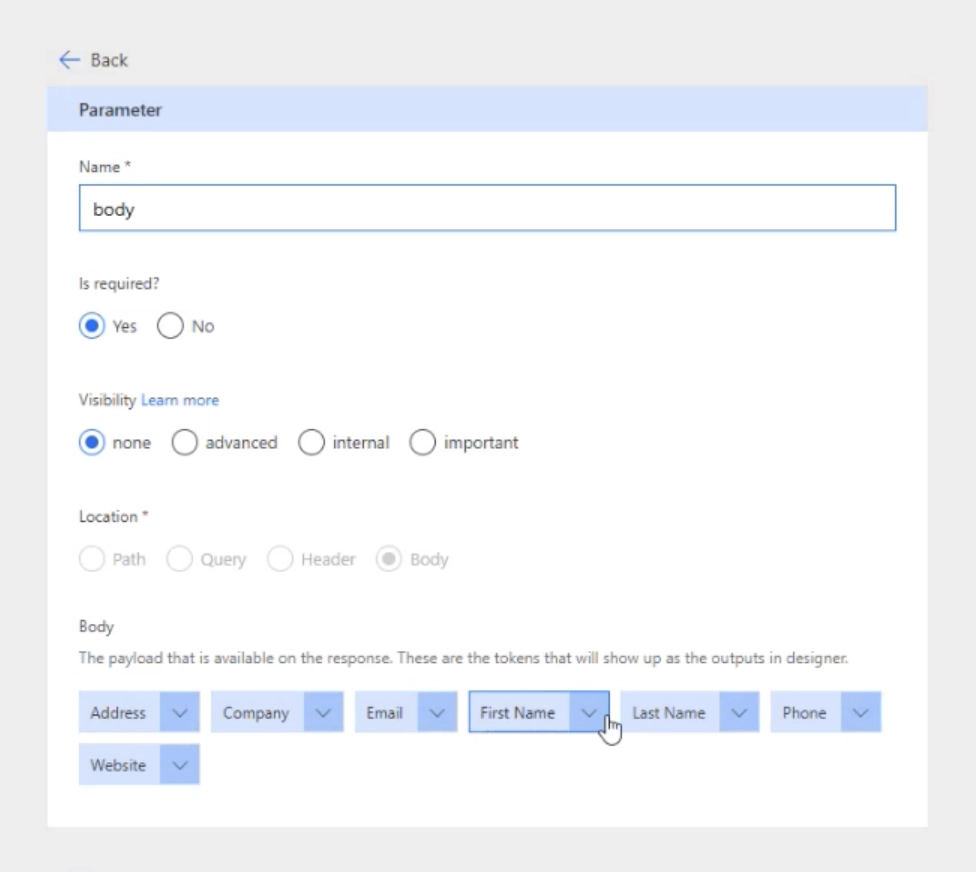Open the Company token dropdown arrow
This screenshot has height=872, width=976.
click(x=323, y=713)
